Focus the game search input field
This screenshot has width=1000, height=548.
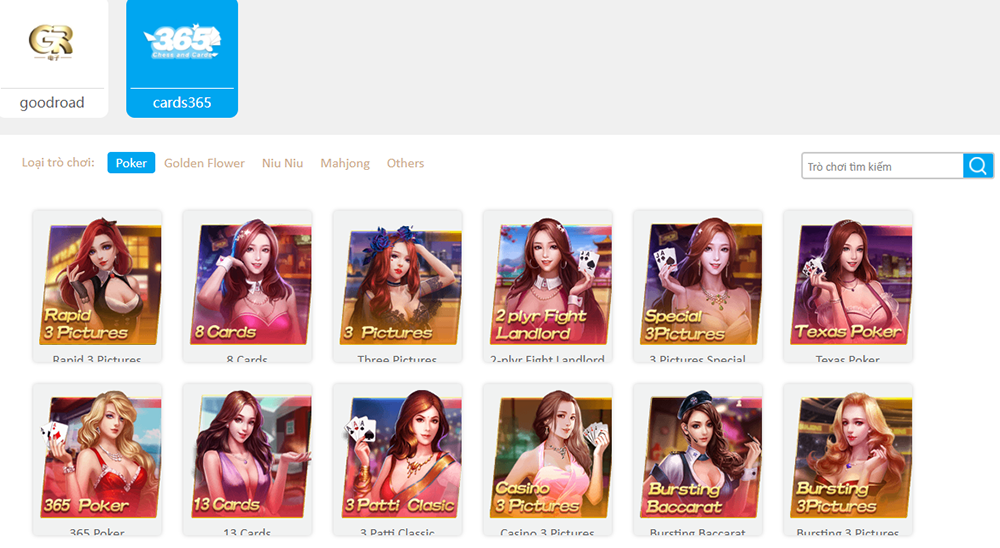[x=882, y=166]
